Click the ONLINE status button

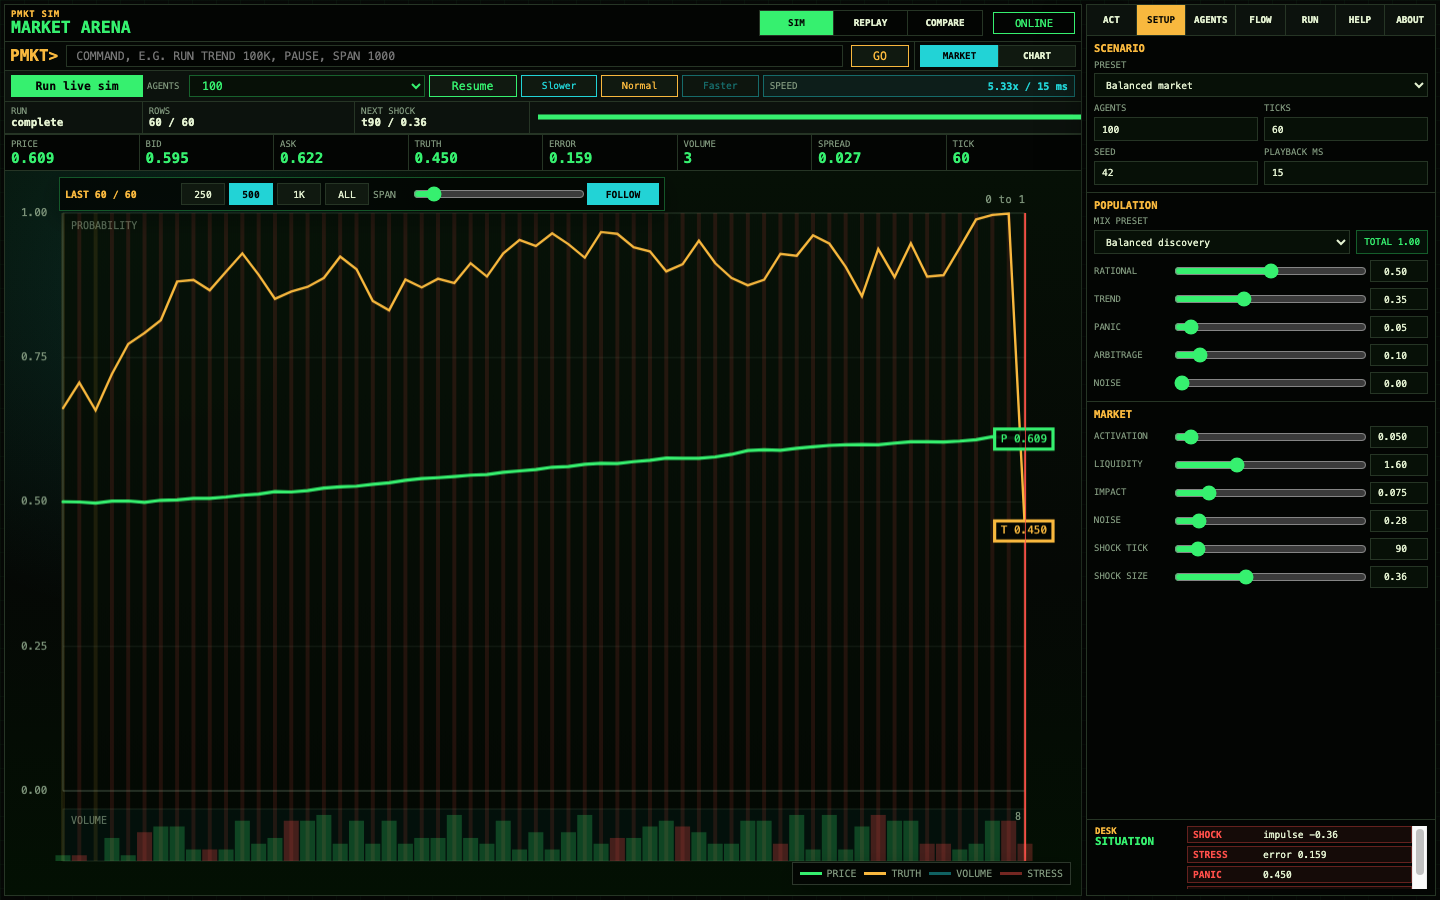[1034, 23]
